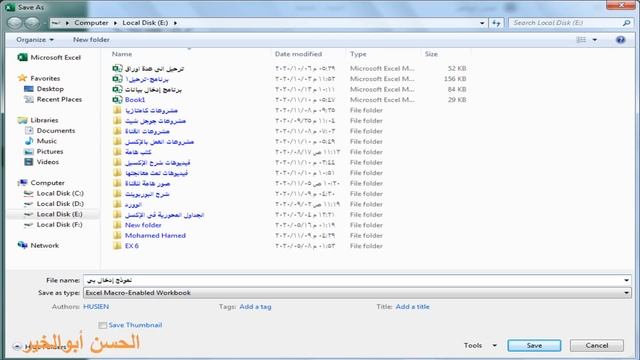Click the refresh button beside address bar
This screenshot has width=640, height=360.
point(496,23)
